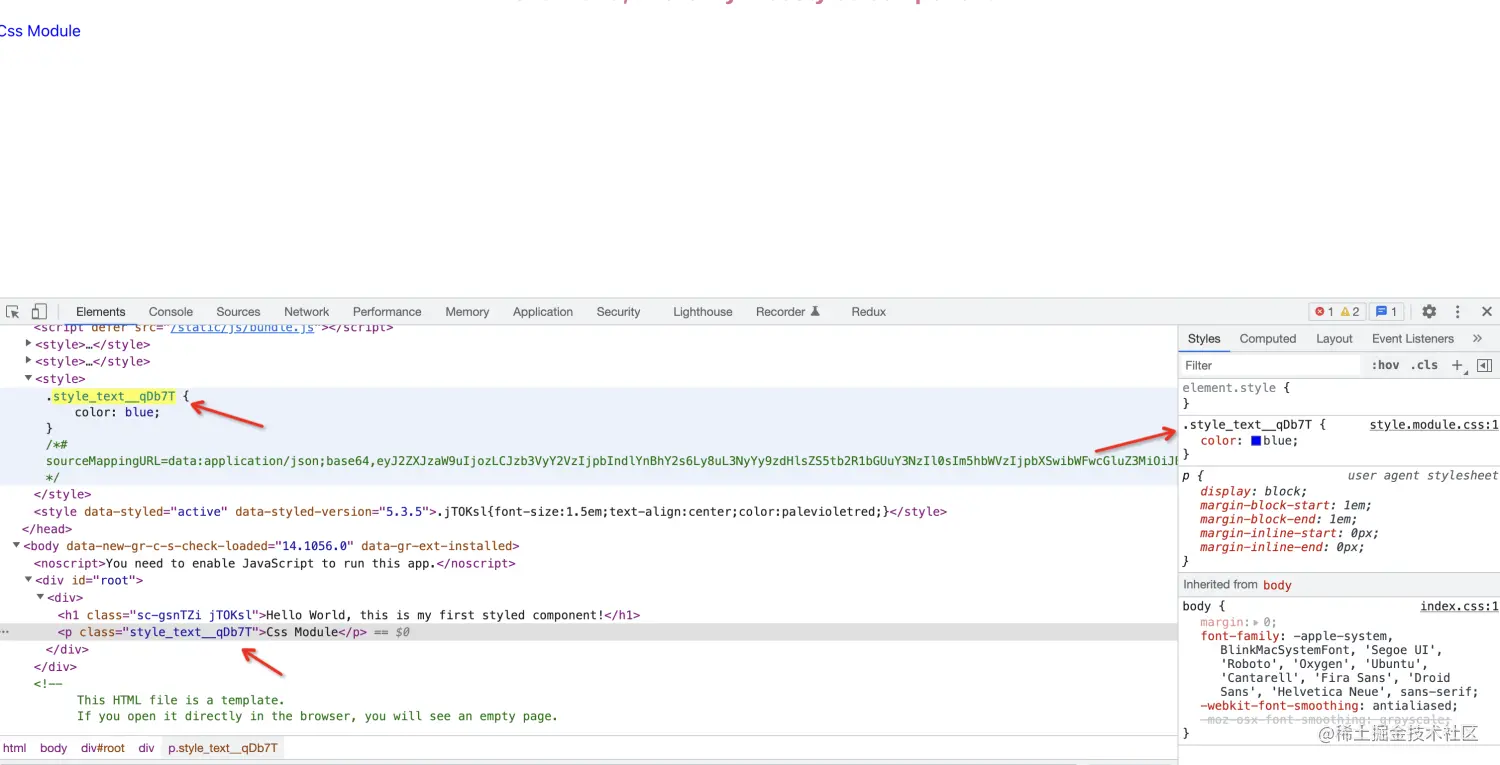The height and width of the screenshot is (765, 1500).
Task: Click the inherited from body link
Action: coord(1277,585)
